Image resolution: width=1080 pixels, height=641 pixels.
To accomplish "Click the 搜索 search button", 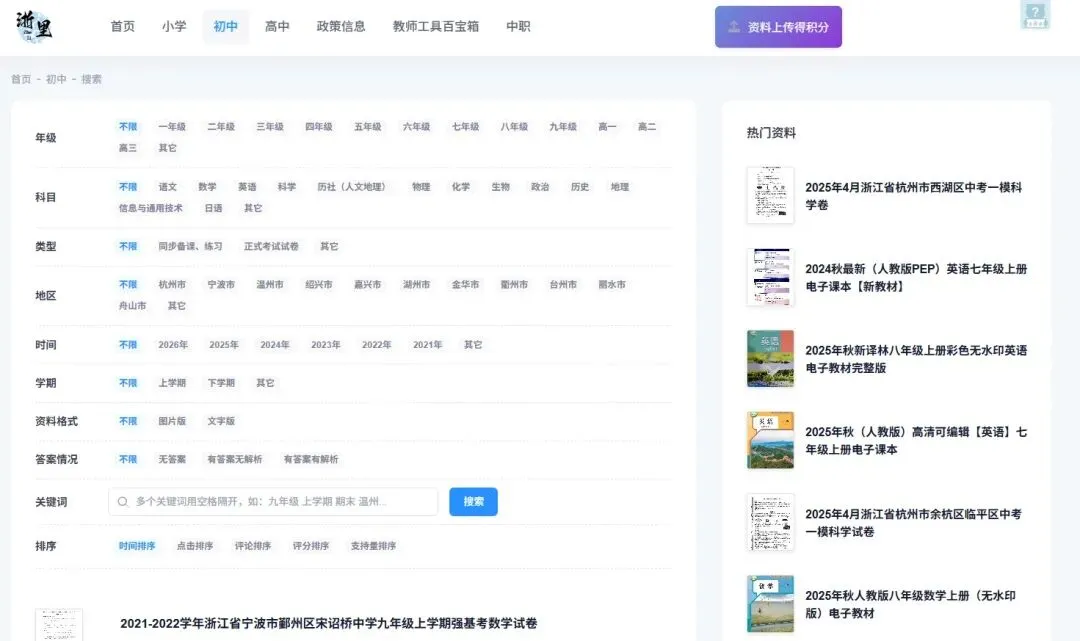I will pos(473,501).
